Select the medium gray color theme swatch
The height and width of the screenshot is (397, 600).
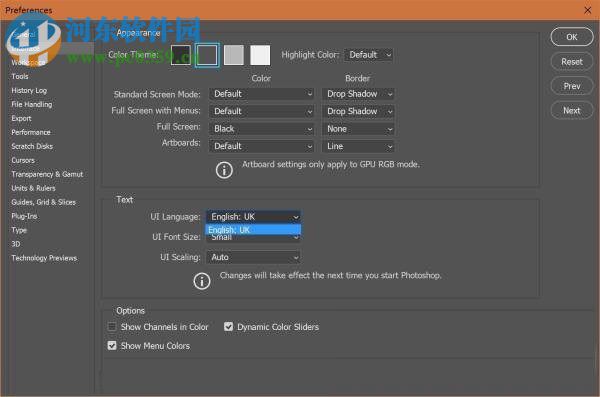pos(234,55)
